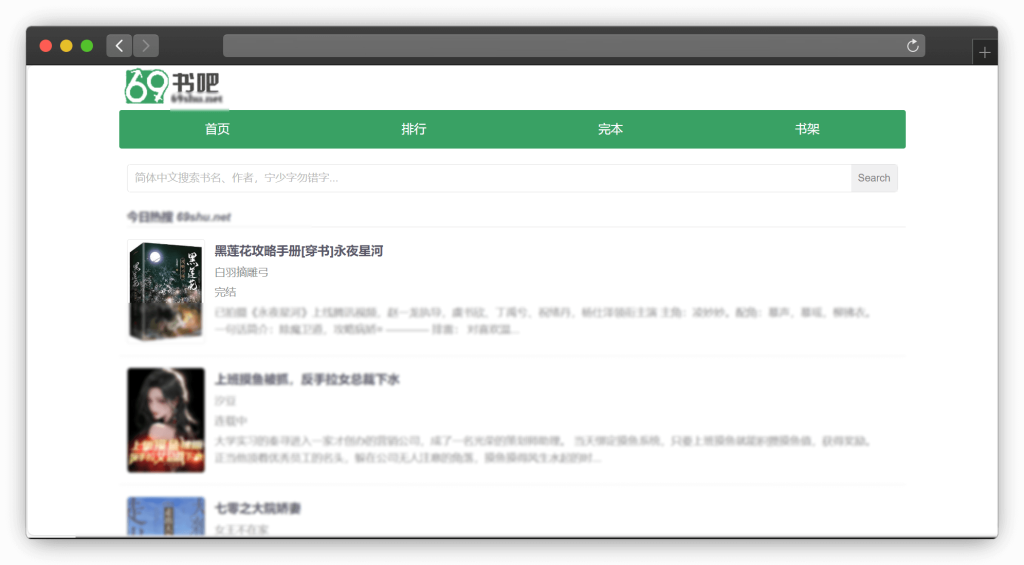Screen dimensions: 1024x565
Task: Open the 首页 navigation tab
Action: 217,129
